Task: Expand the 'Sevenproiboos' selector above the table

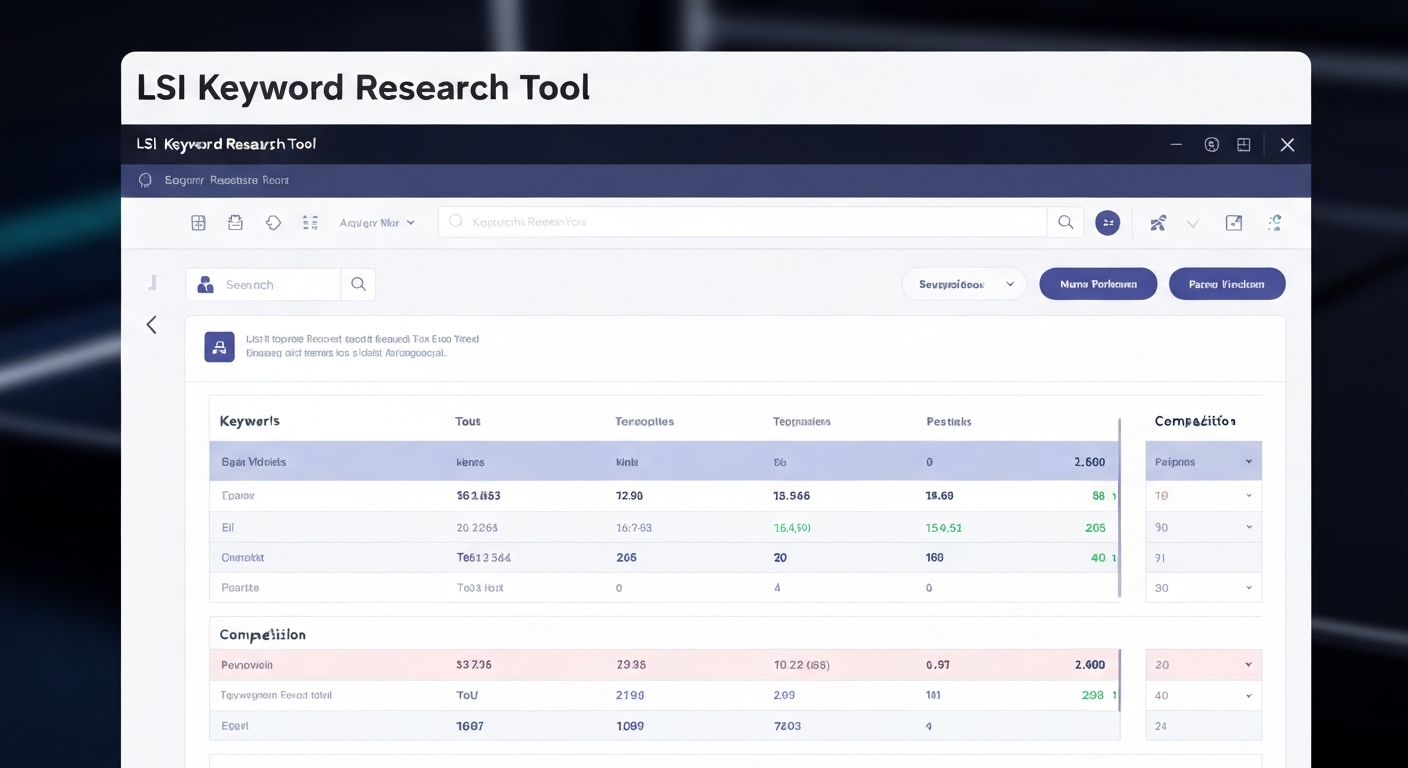Action: [963, 283]
